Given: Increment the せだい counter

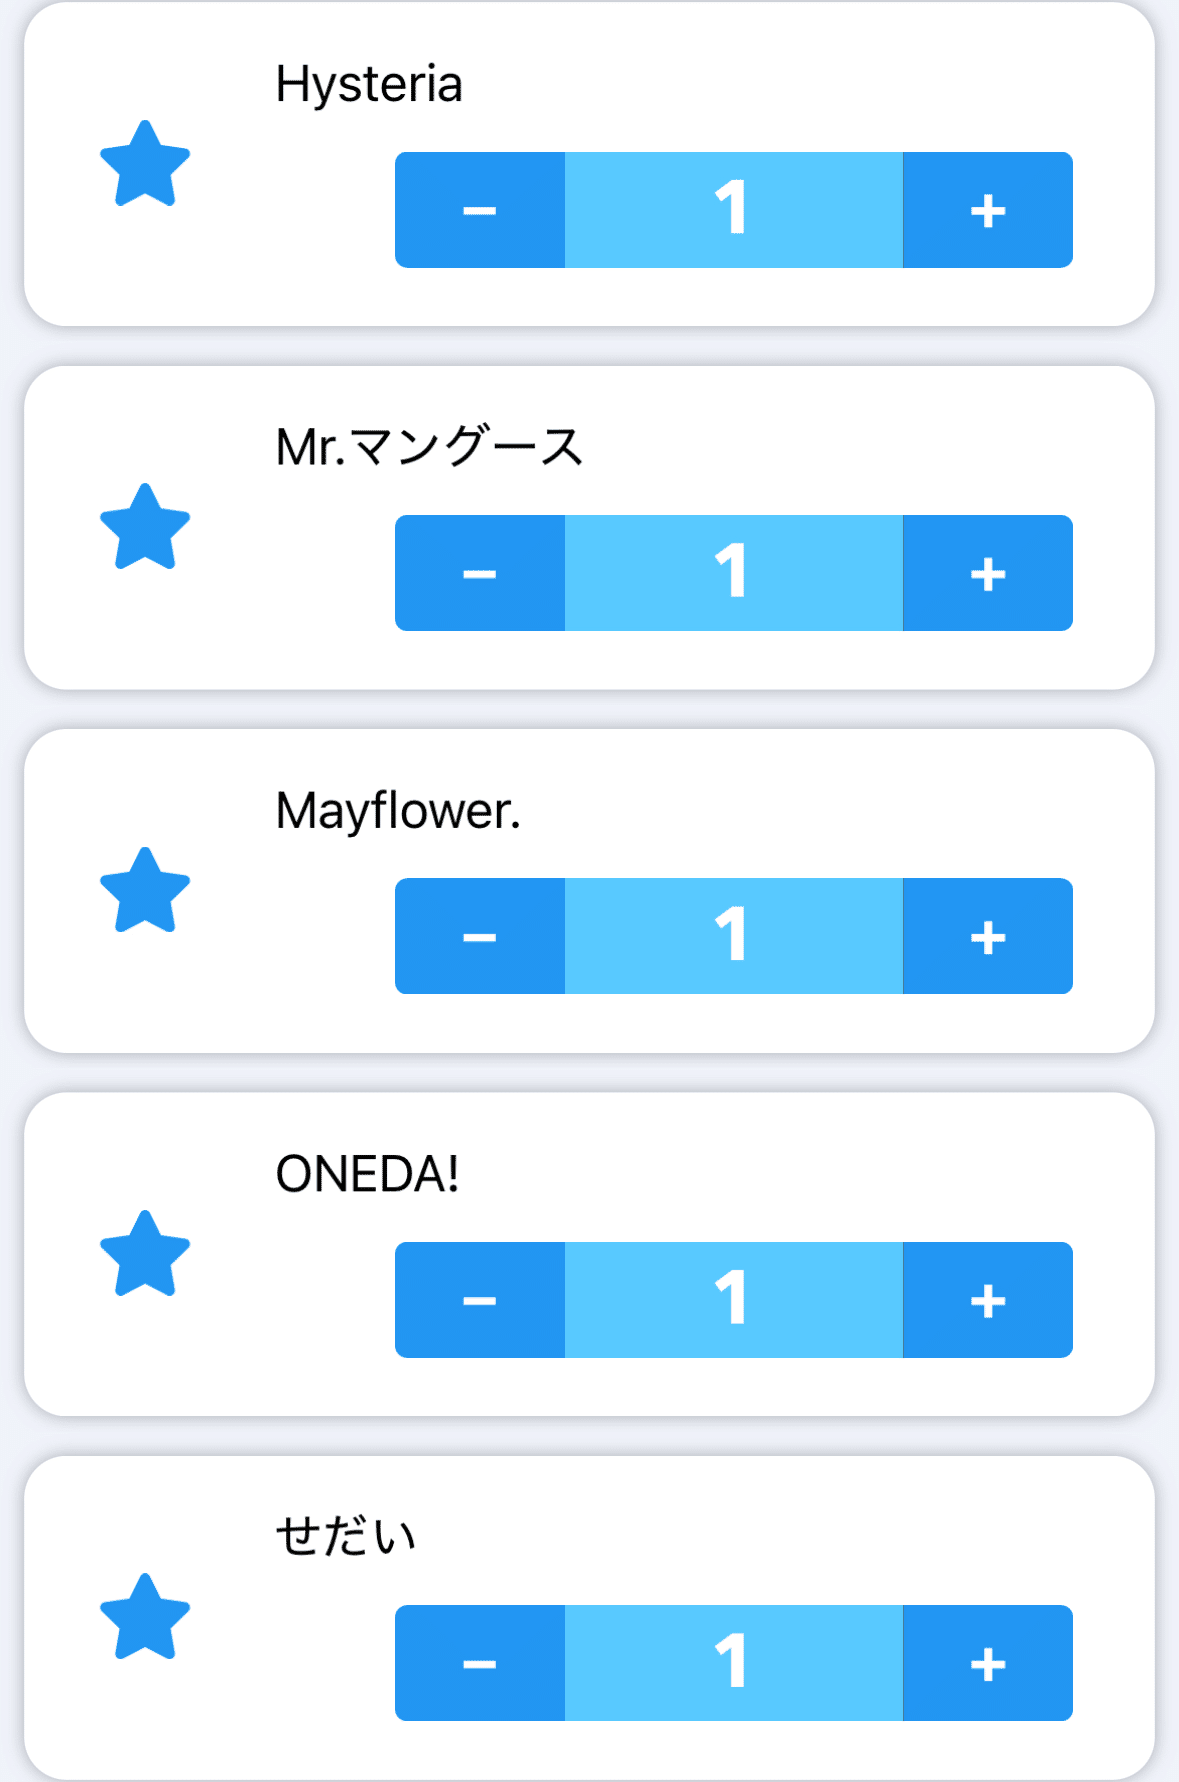Looking at the screenshot, I should (987, 1663).
